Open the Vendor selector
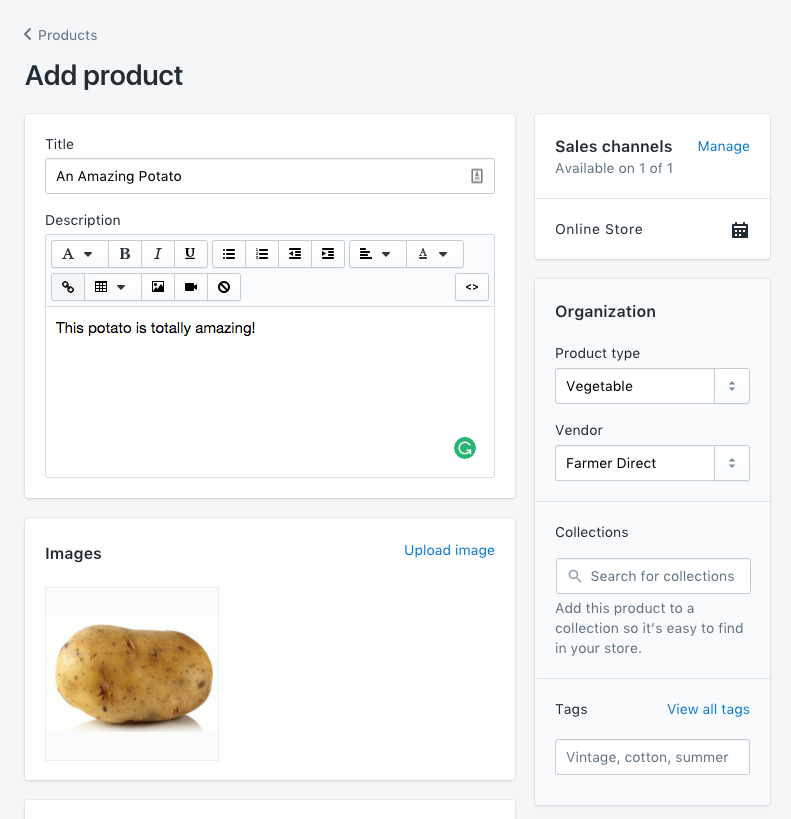The image size is (791, 819). pos(652,463)
